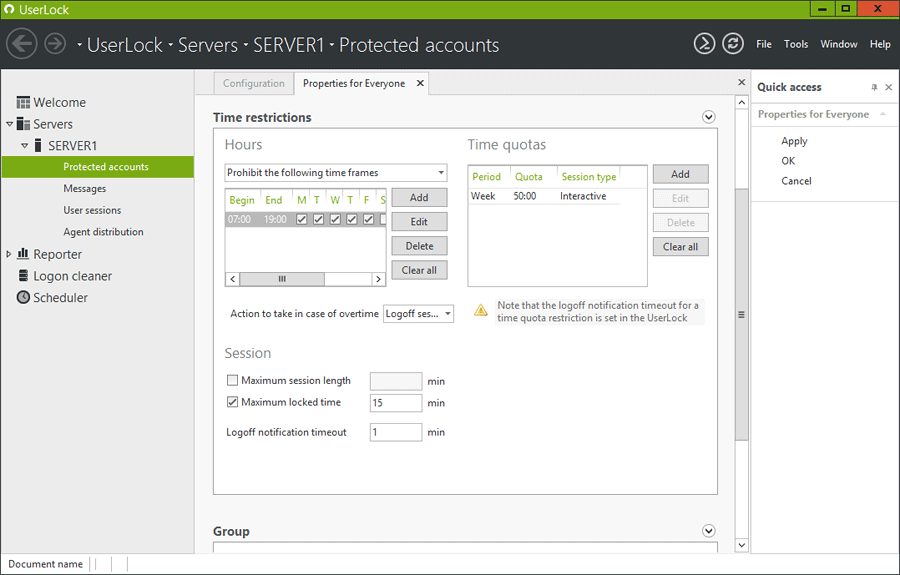
Task: Click the Welcome grid icon
Action: coord(23,103)
